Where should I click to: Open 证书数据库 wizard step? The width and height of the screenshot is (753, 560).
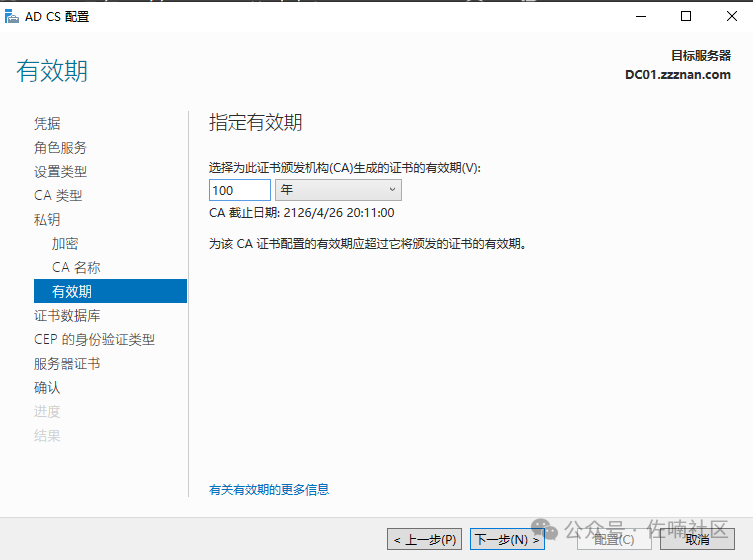(67, 316)
